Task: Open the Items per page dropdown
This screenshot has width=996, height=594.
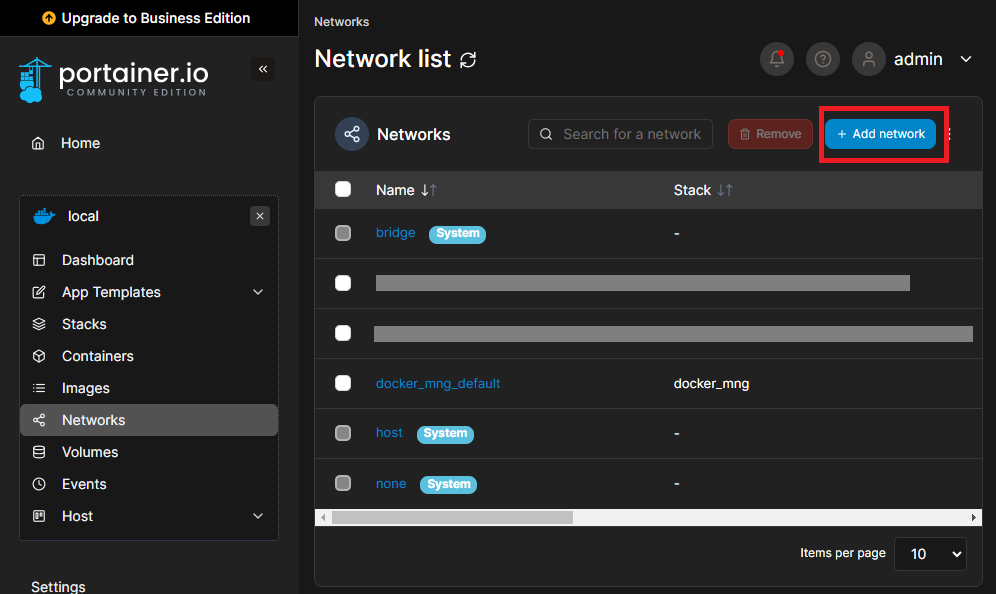Action: [x=930, y=553]
